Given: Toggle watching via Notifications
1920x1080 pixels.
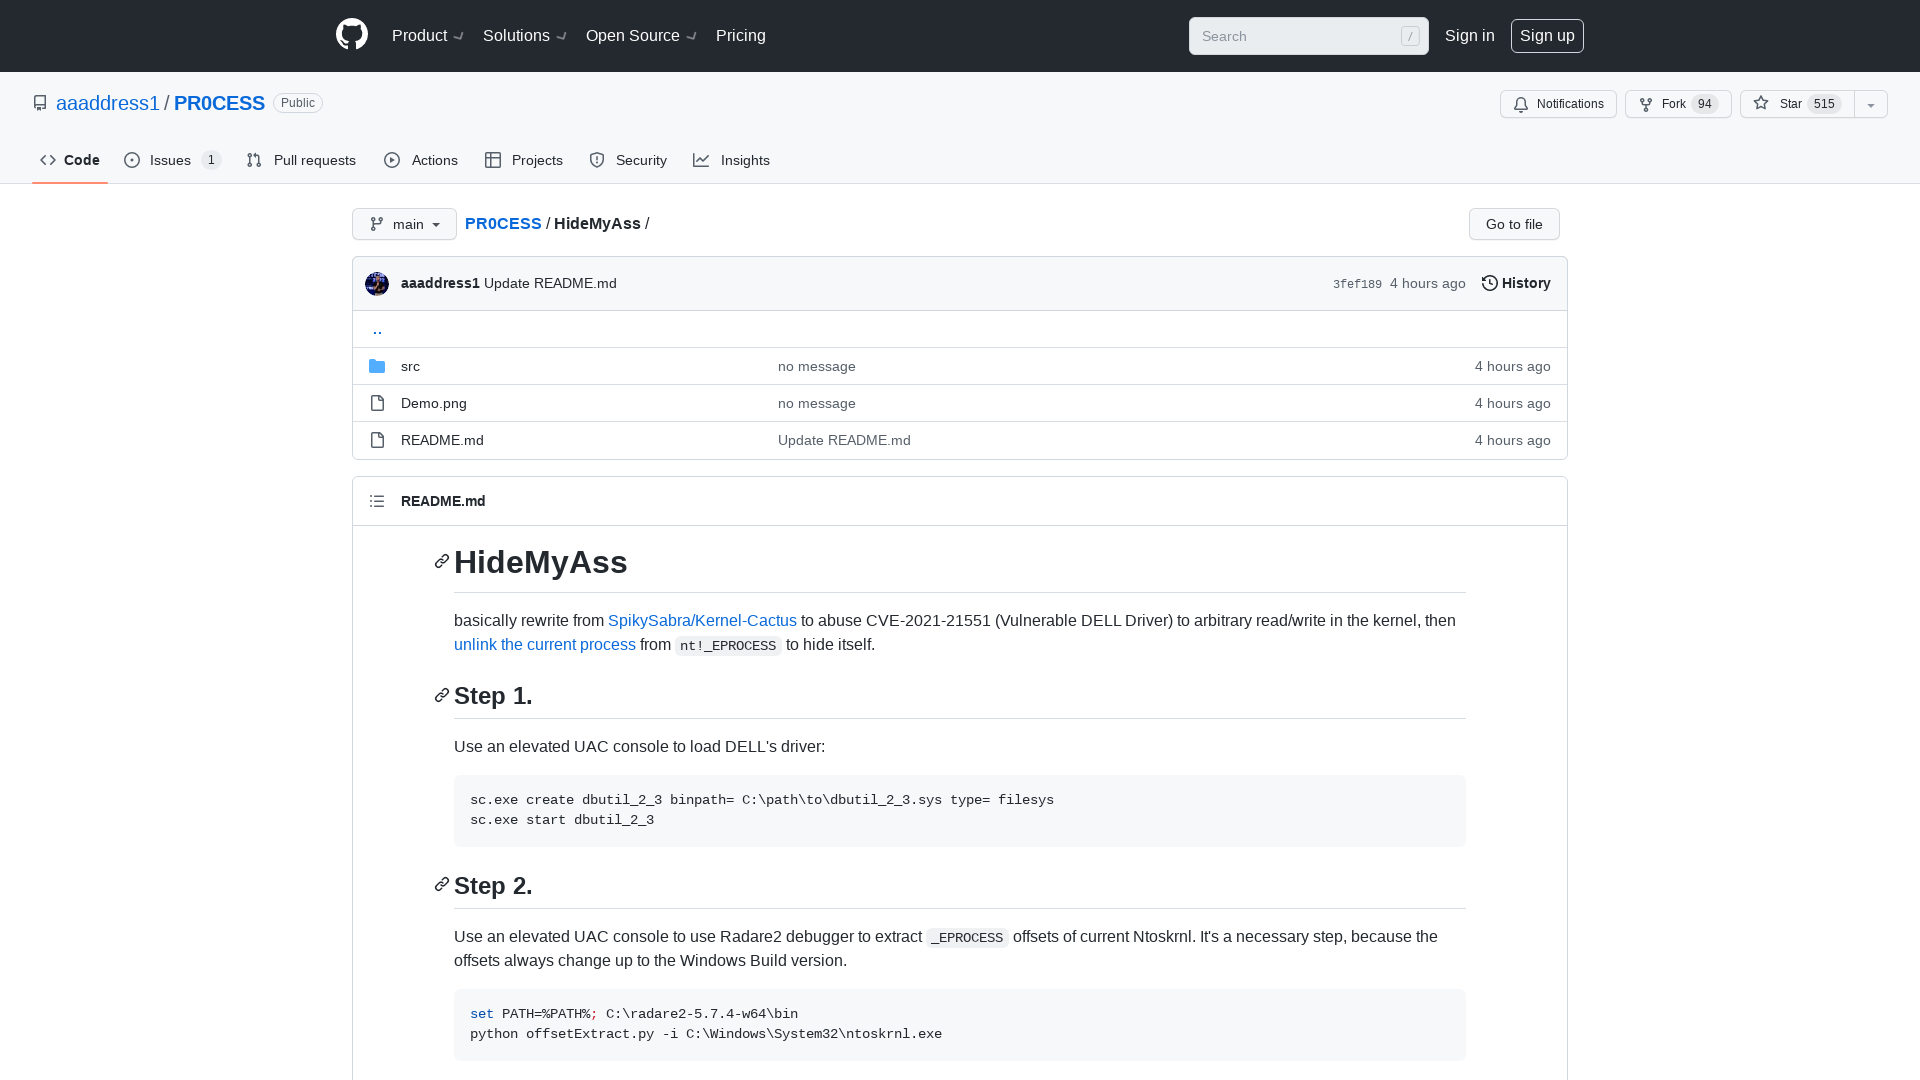Looking at the screenshot, I should [1558, 104].
